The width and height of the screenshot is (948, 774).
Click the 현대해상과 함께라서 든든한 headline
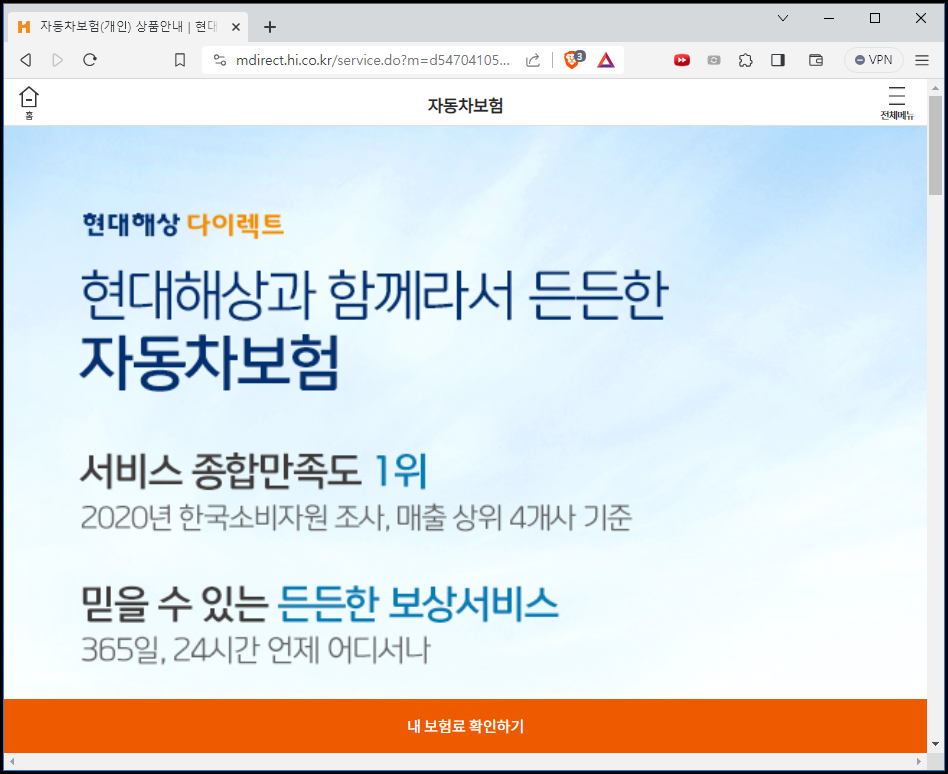374,294
